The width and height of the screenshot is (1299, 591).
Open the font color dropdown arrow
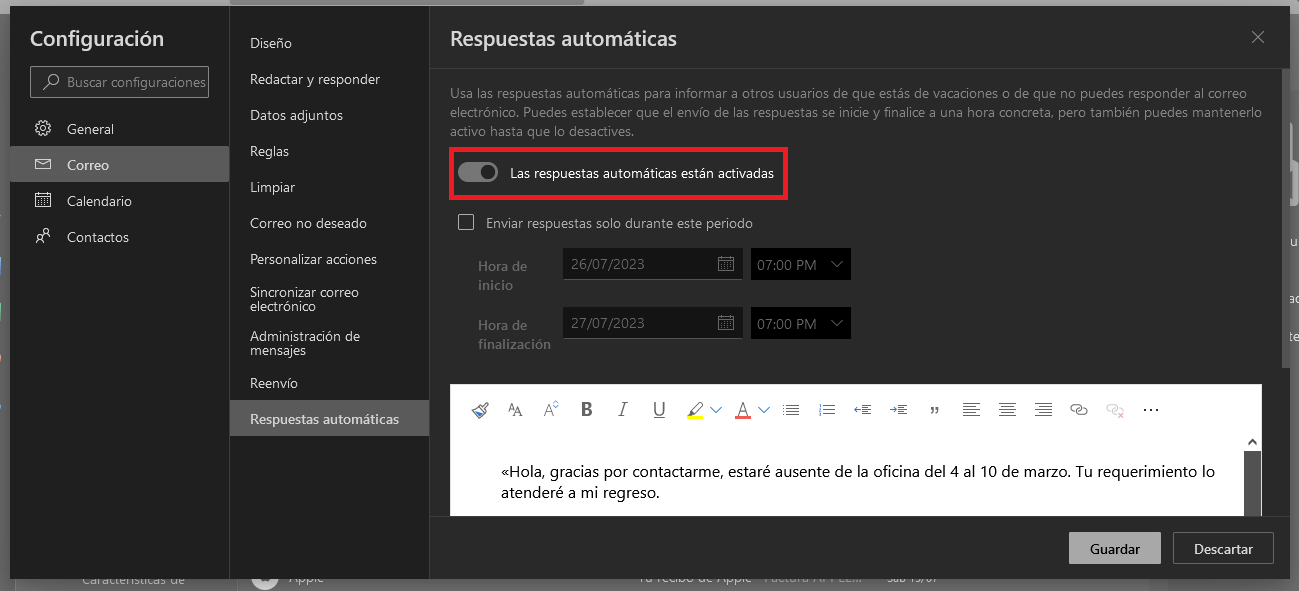[763, 409]
